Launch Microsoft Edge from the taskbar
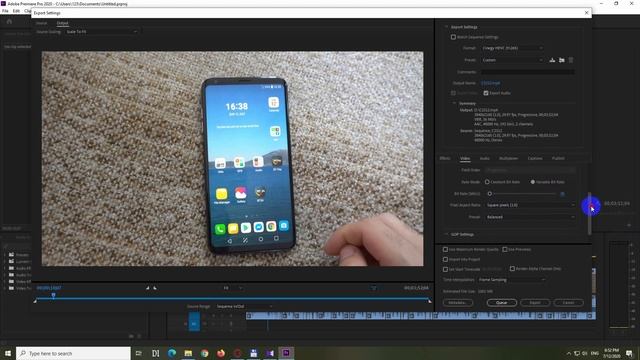The image size is (640, 360). tap(172, 353)
